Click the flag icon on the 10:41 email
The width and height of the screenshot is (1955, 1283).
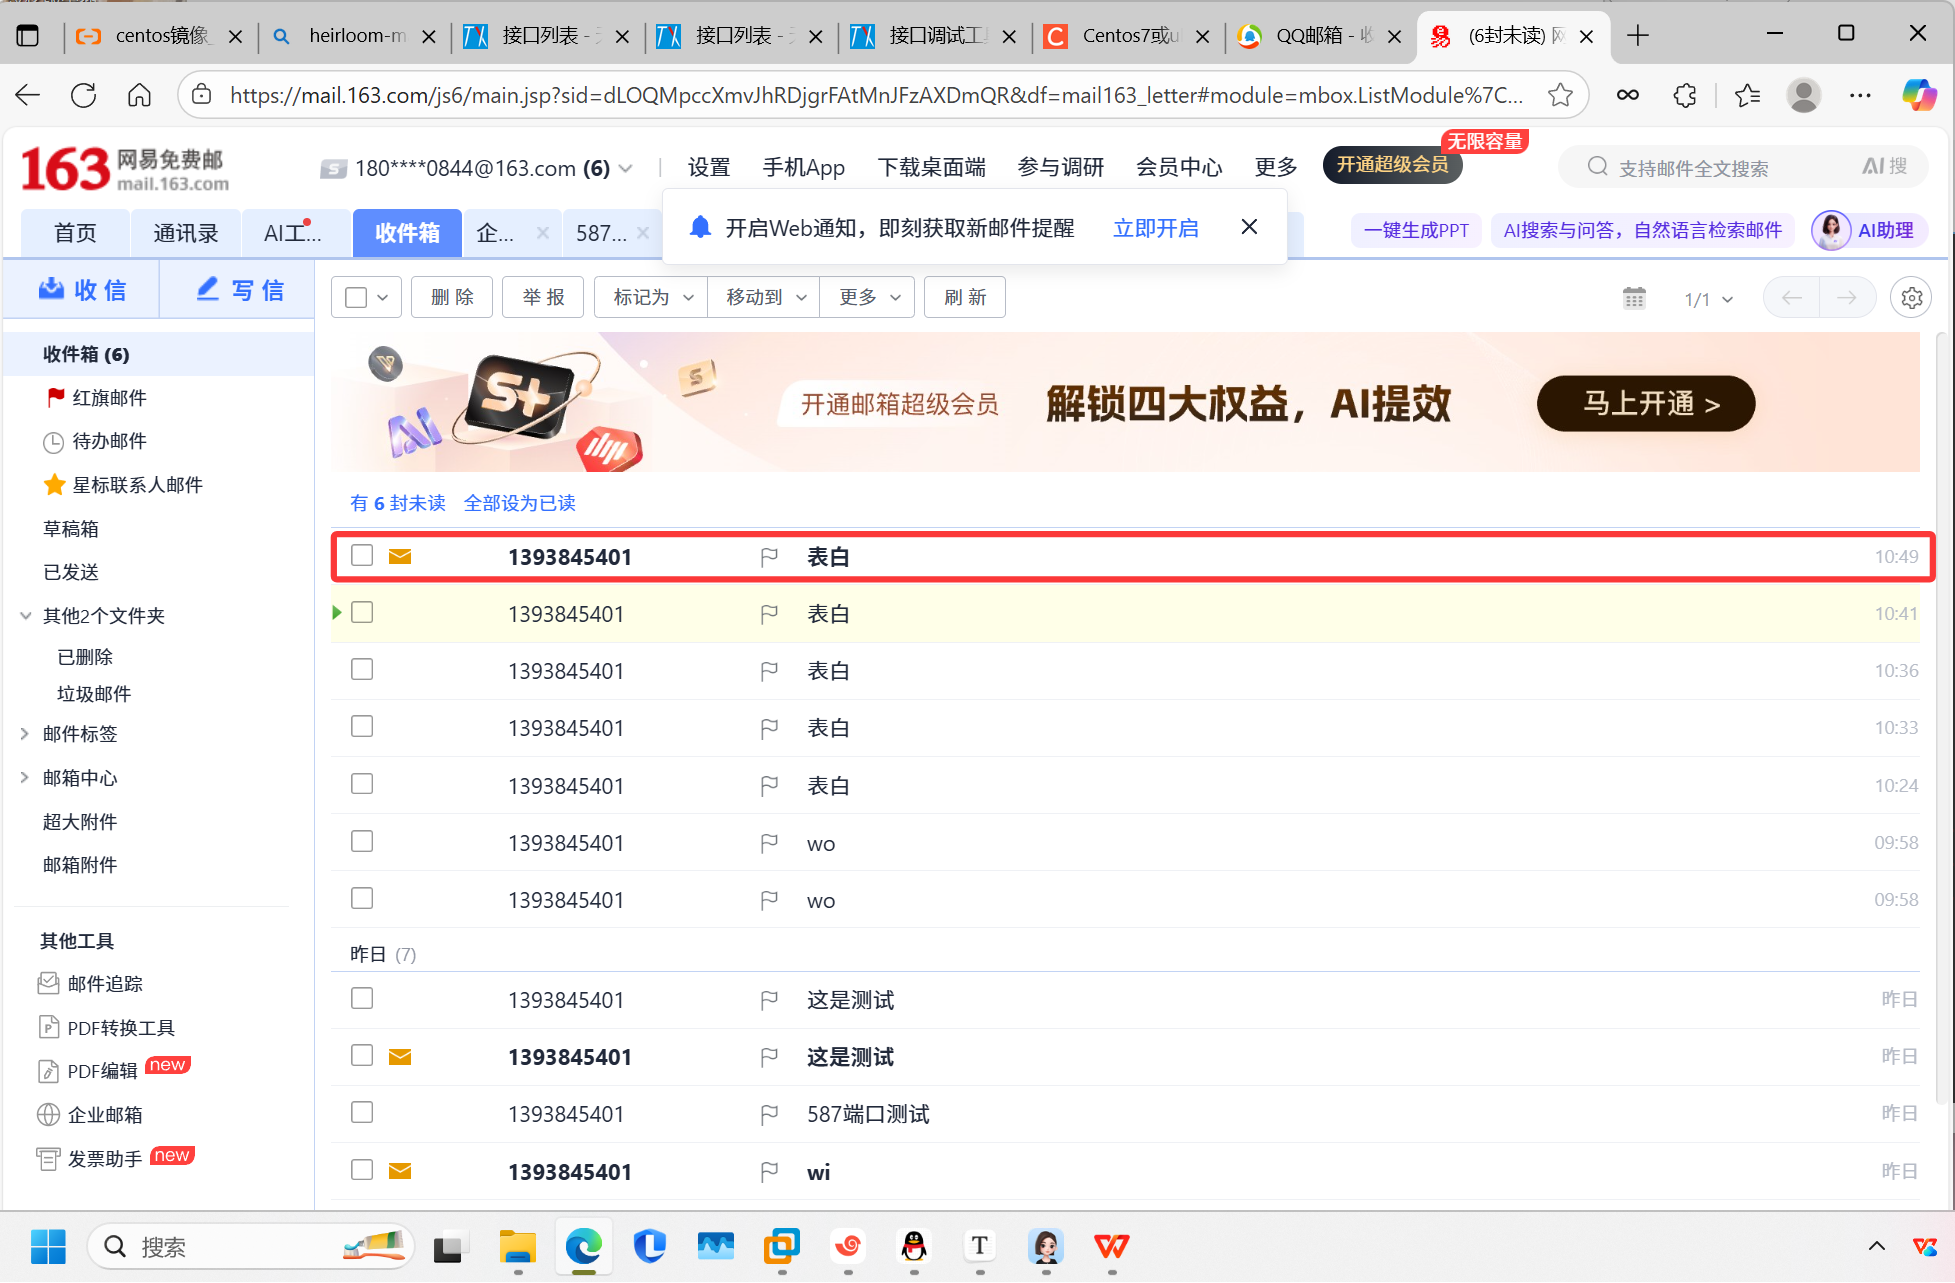(769, 614)
